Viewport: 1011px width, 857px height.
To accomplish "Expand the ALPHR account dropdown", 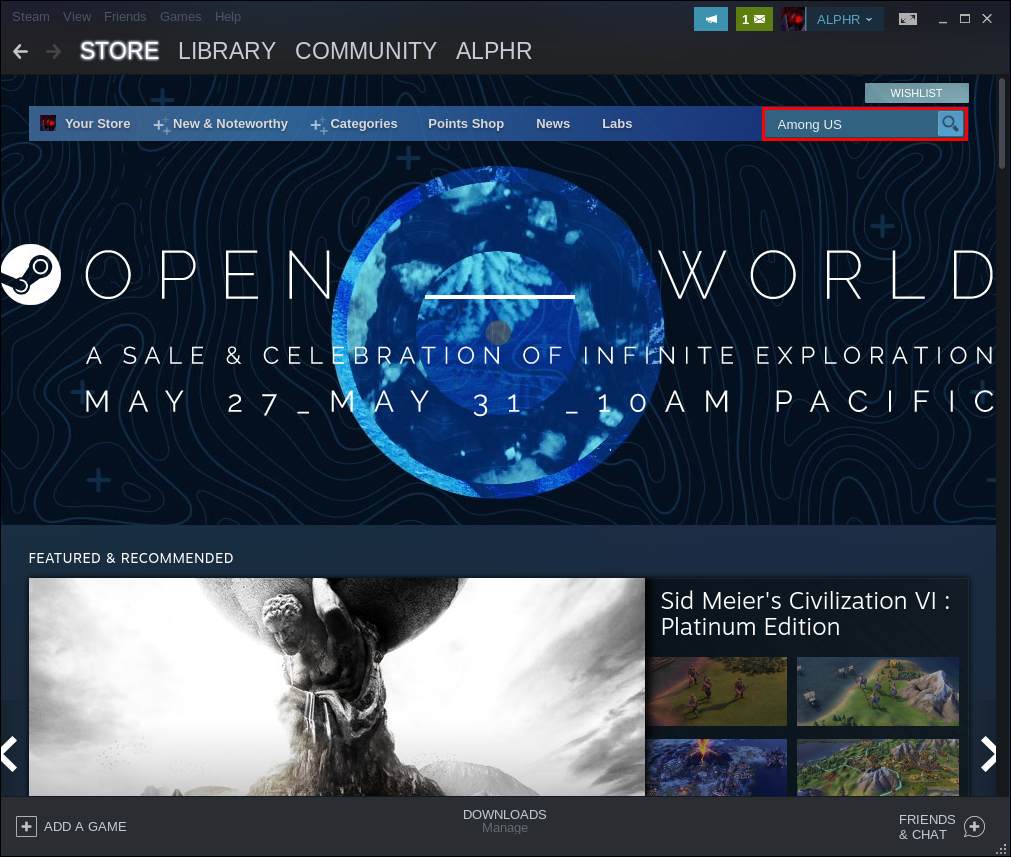I will click(845, 19).
